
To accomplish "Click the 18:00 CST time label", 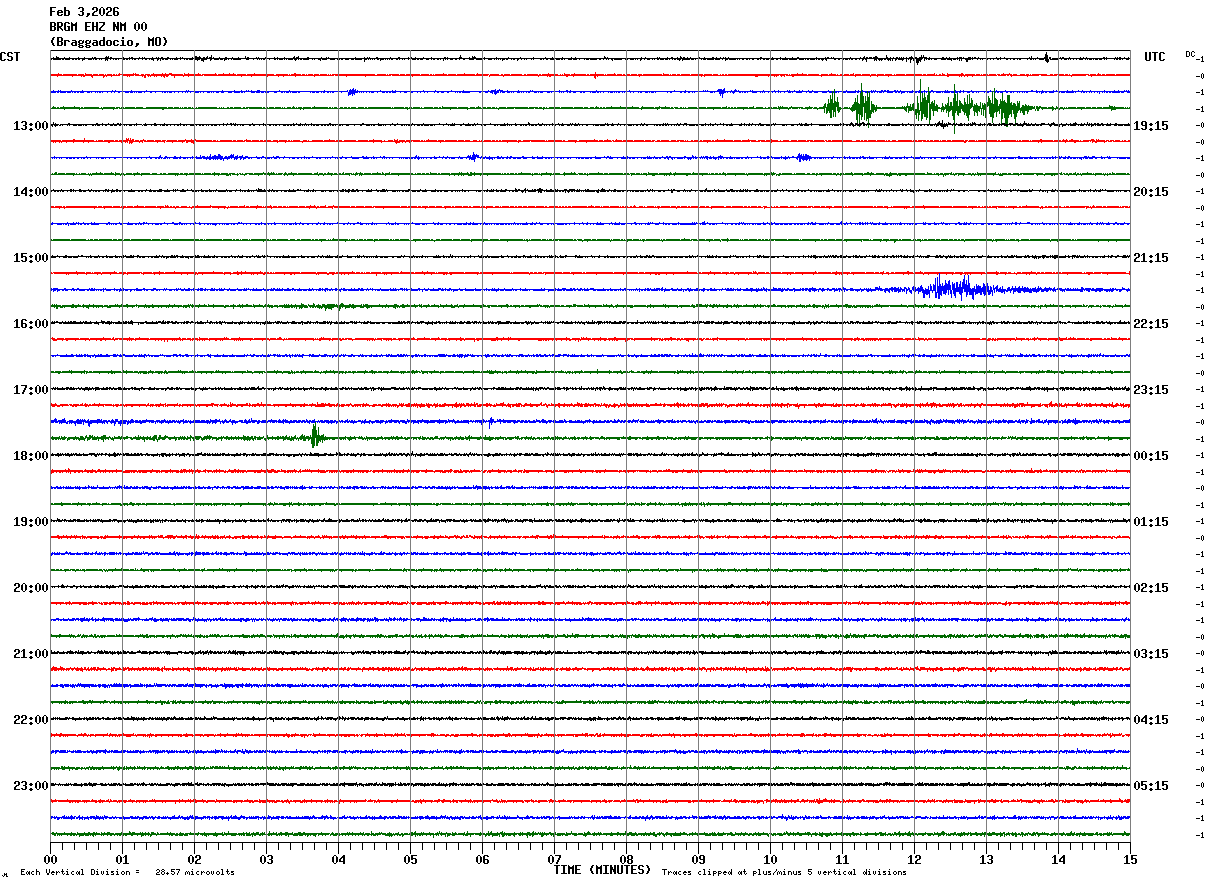I will tap(30, 456).
